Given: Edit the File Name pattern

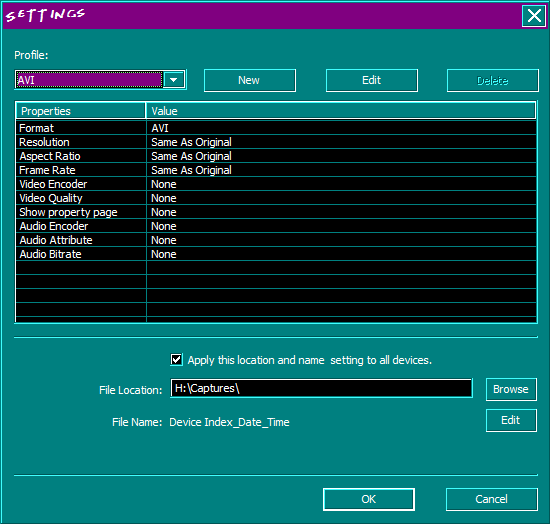Looking at the screenshot, I should pos(511,420).
